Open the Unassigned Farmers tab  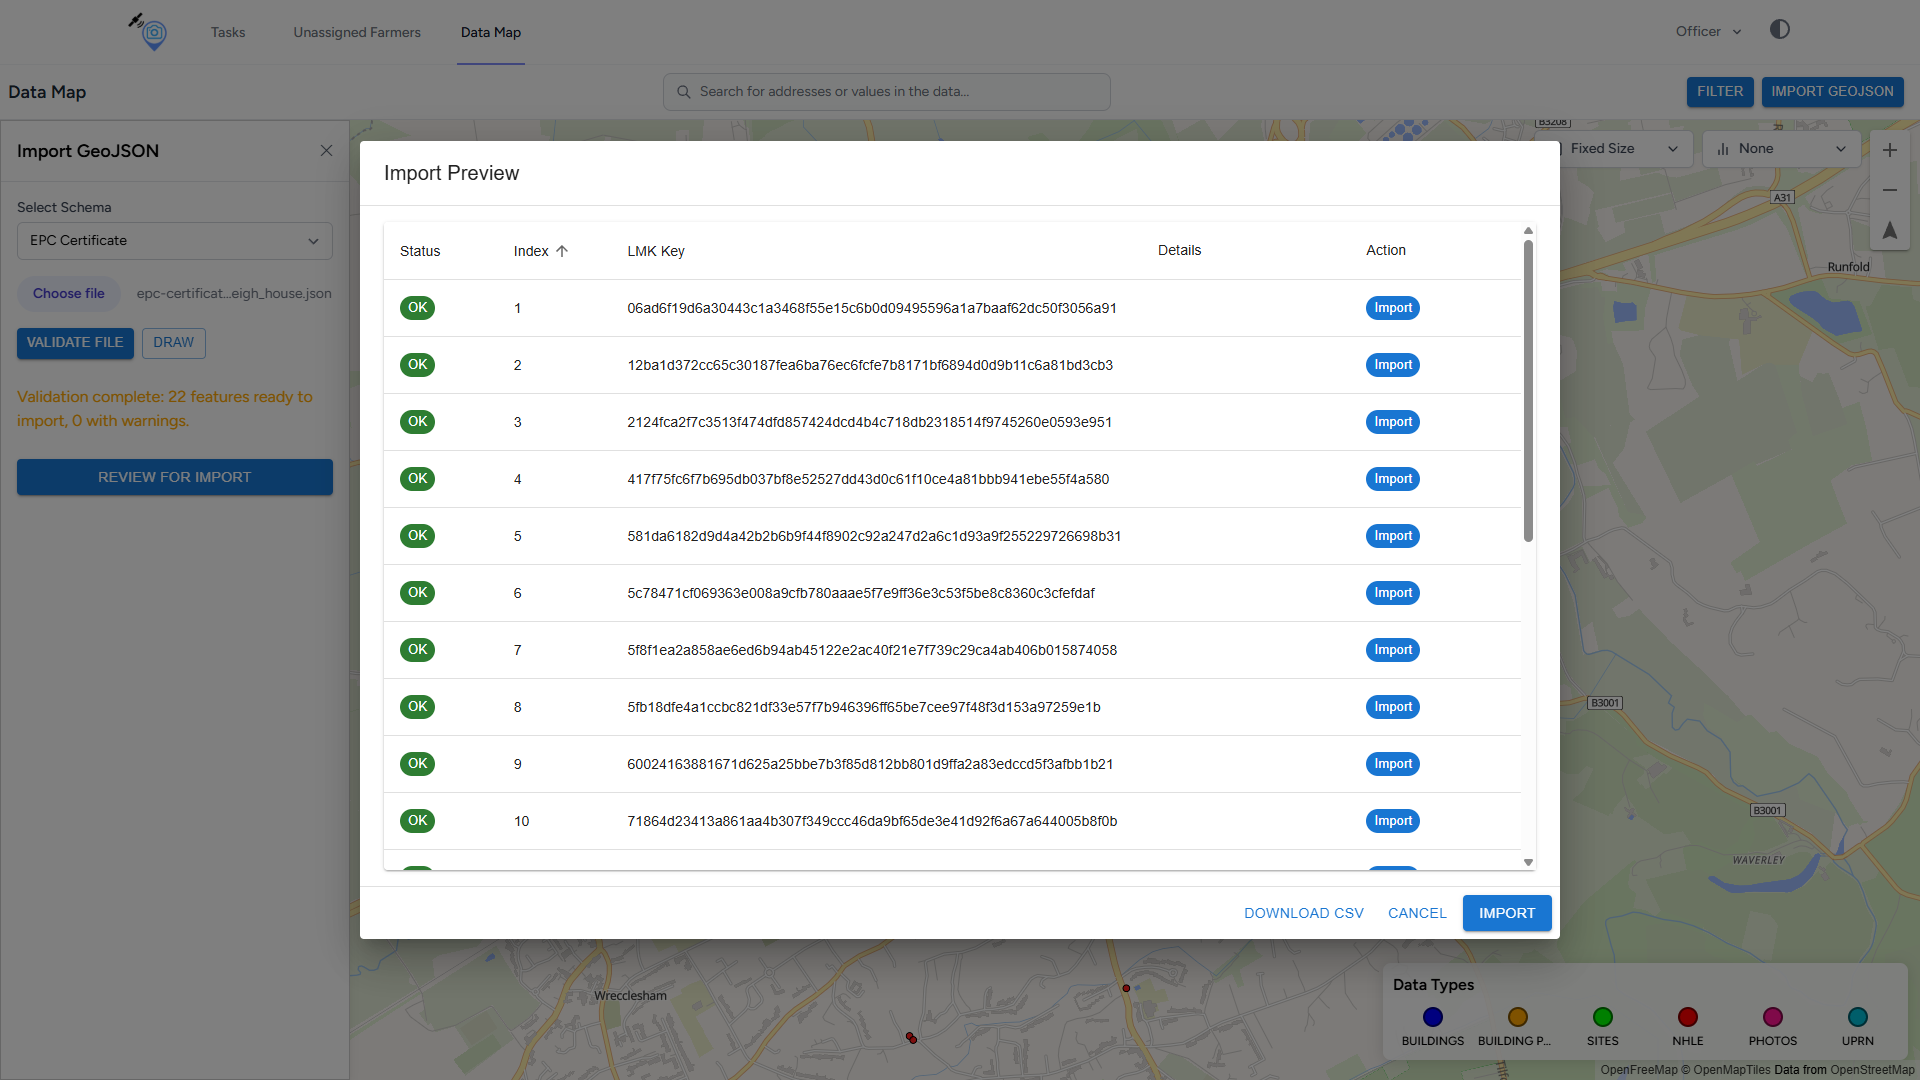coord(357,32)
